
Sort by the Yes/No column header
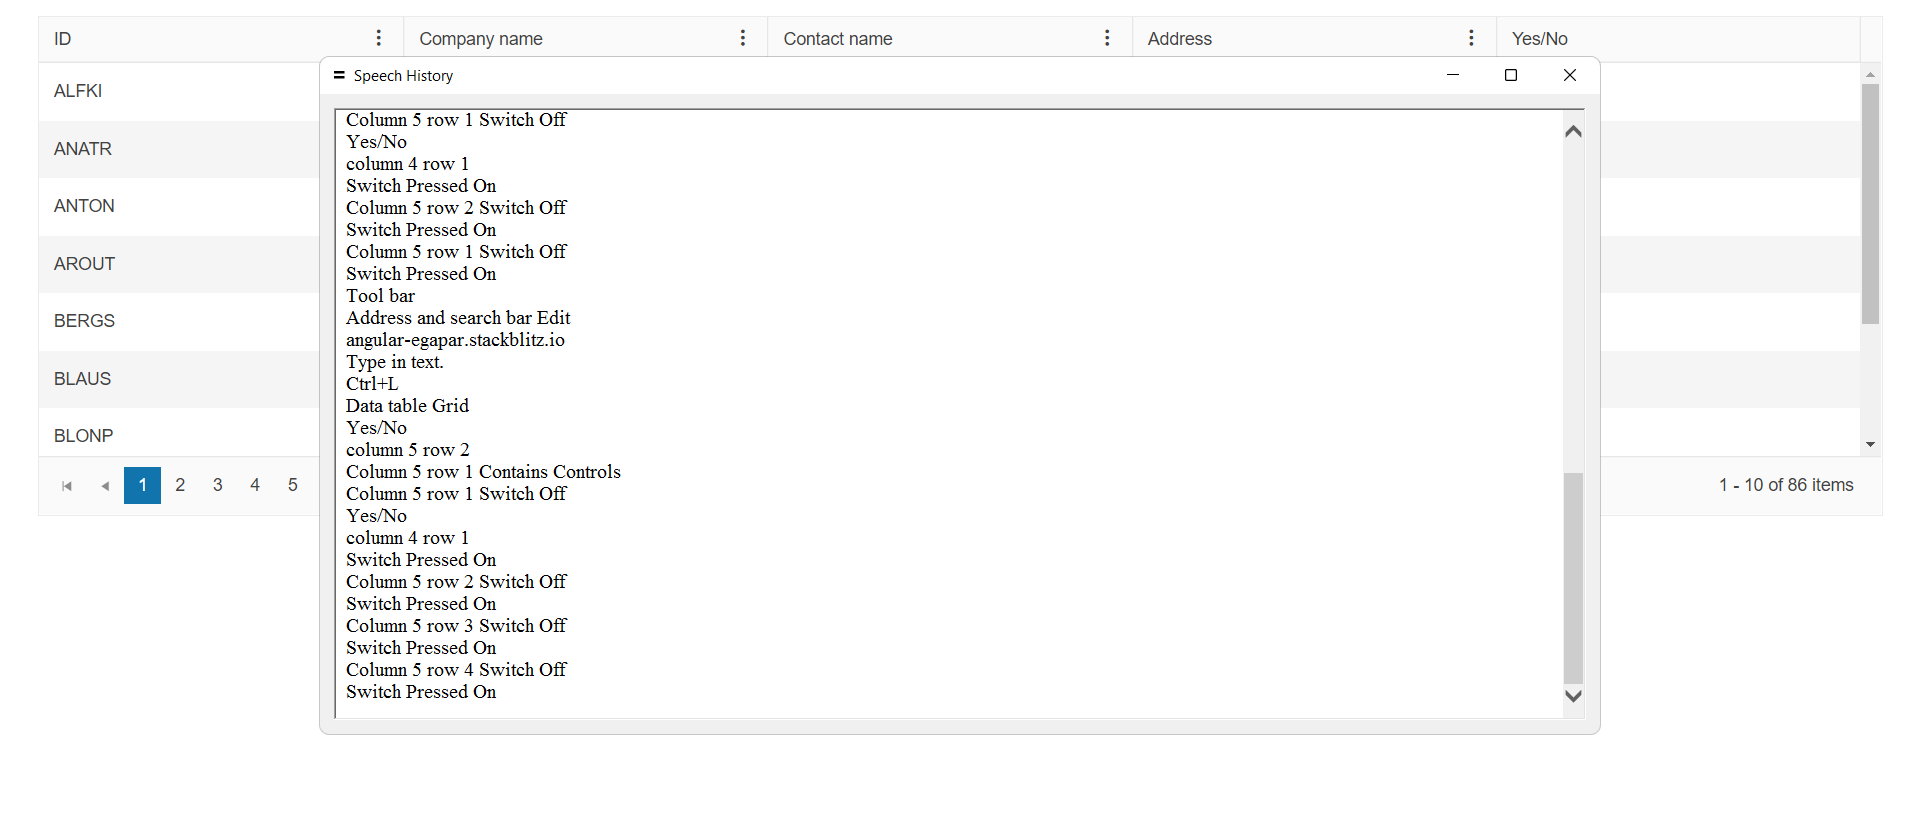pos(1540,39)
